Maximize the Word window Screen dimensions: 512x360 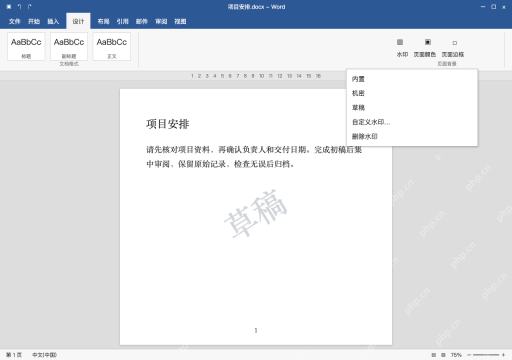point(494,7)
